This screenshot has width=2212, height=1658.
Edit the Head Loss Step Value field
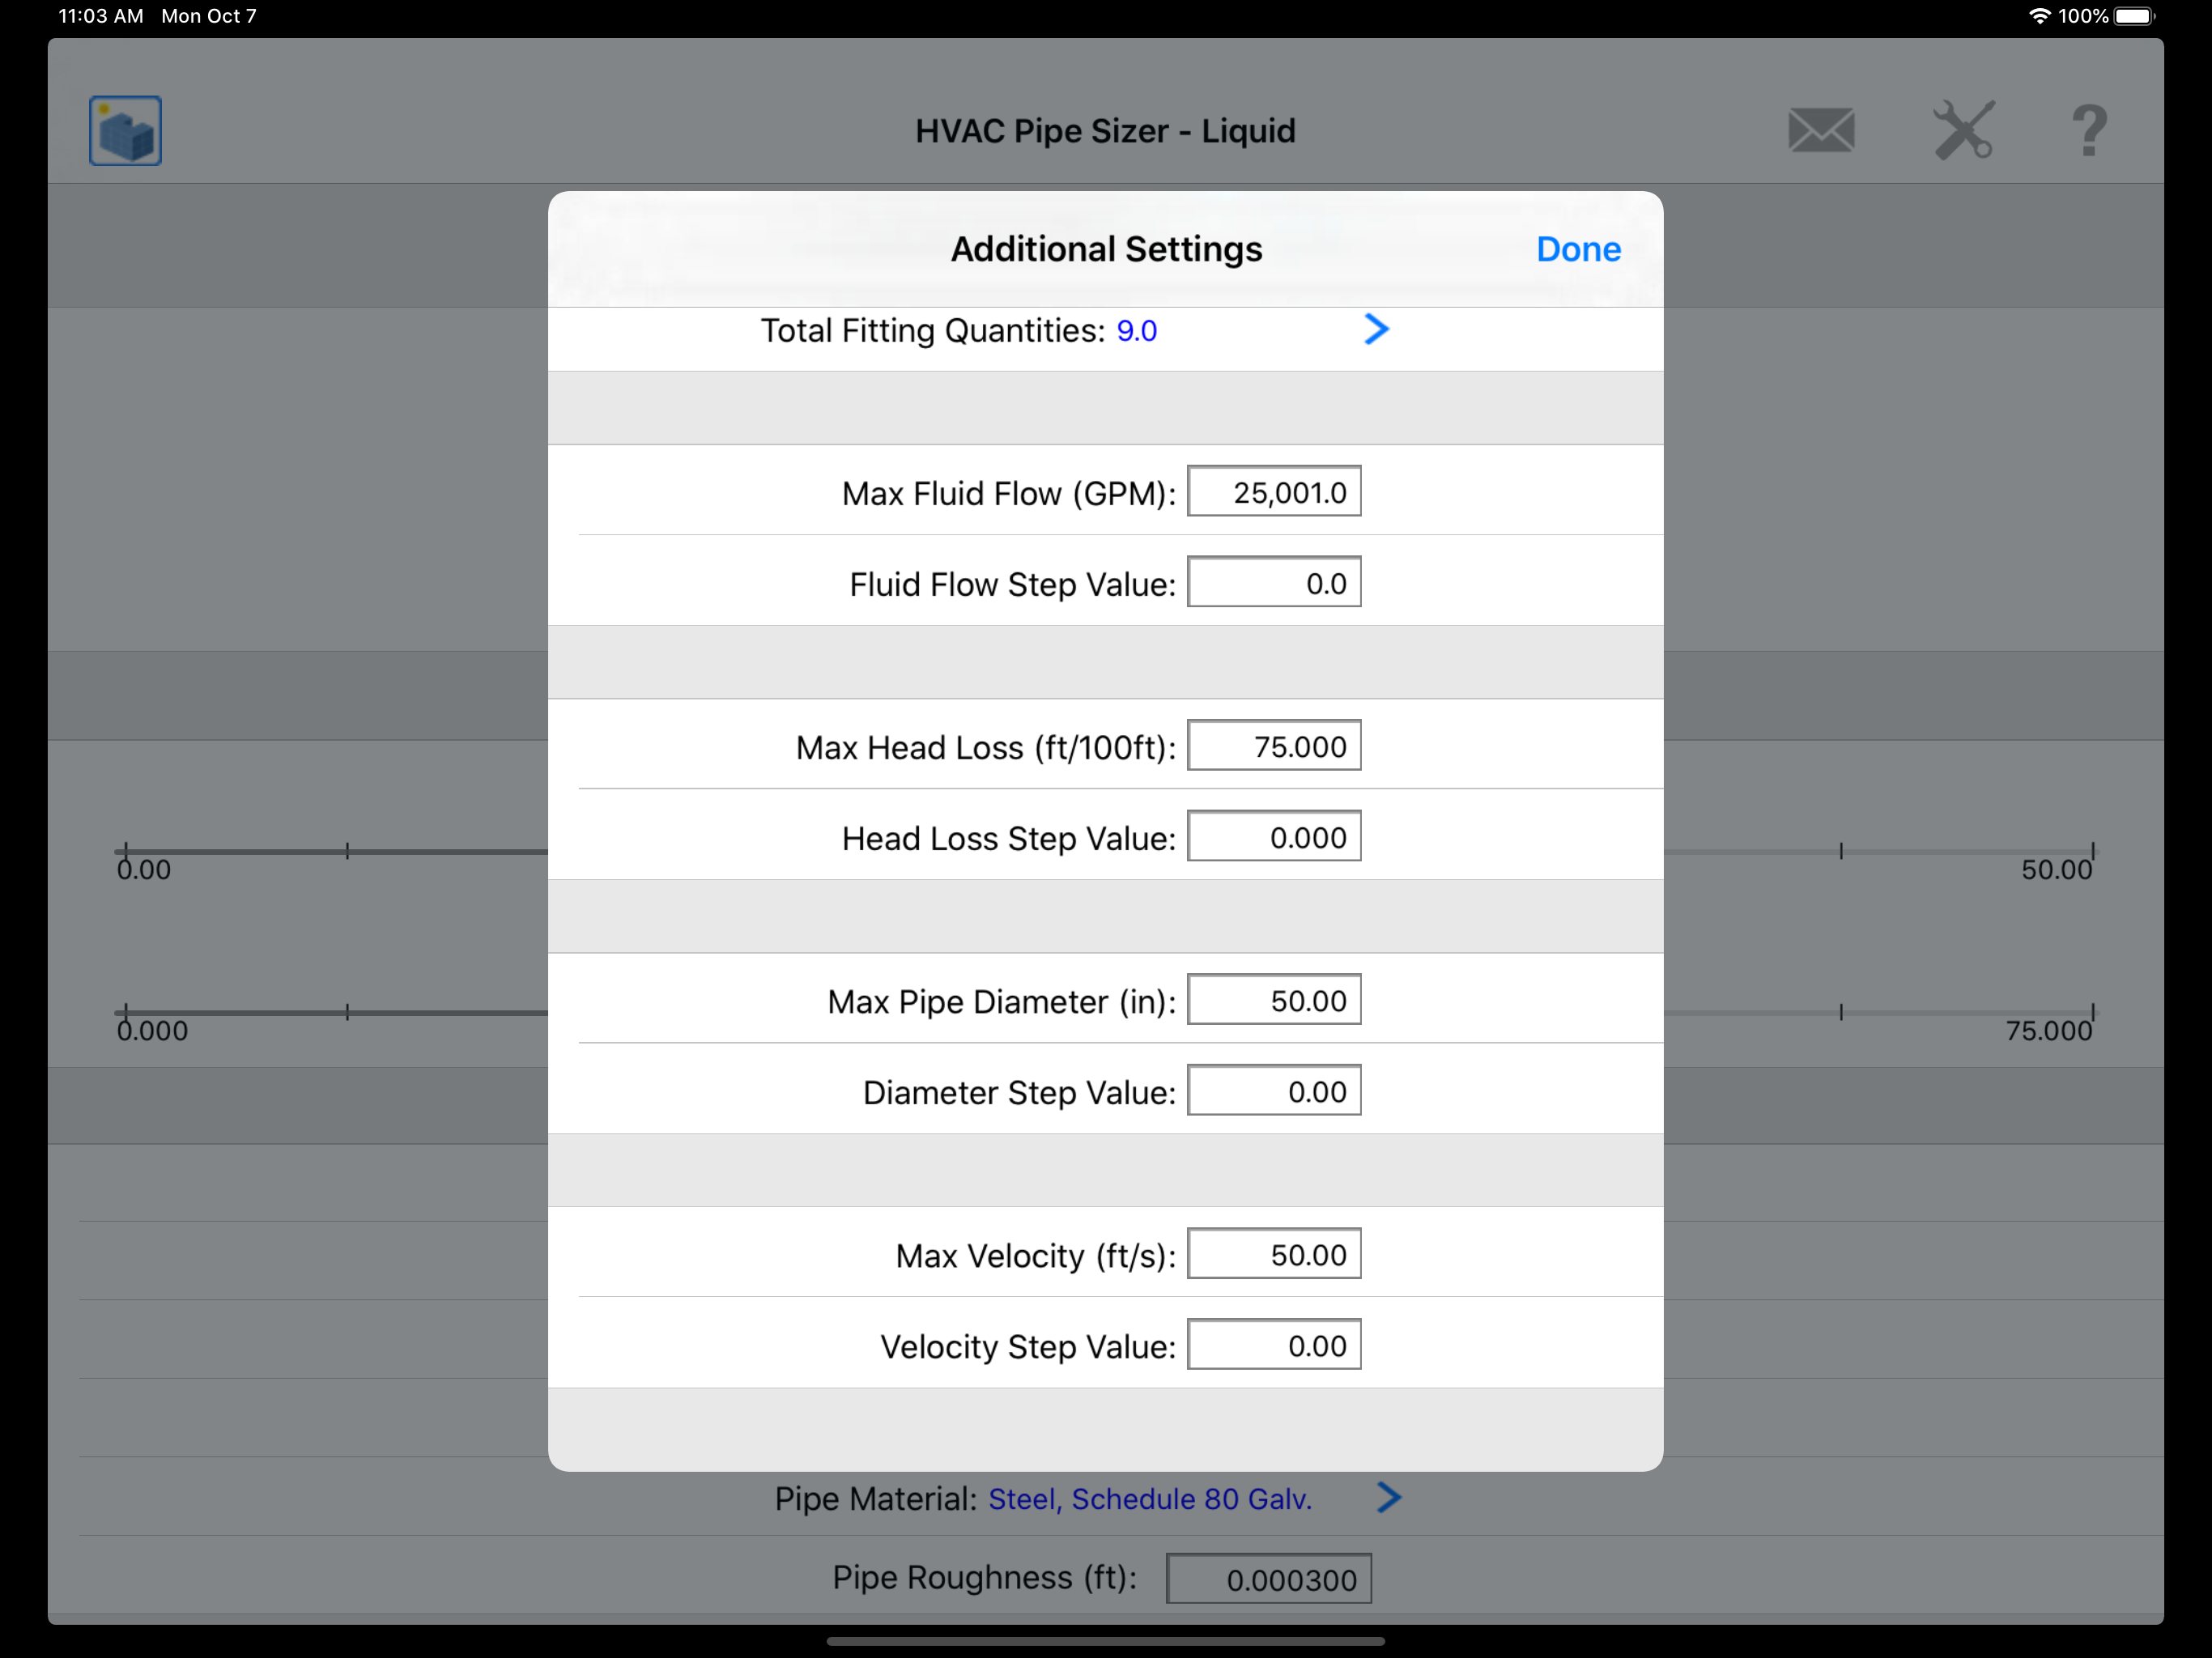(1273, 837)
